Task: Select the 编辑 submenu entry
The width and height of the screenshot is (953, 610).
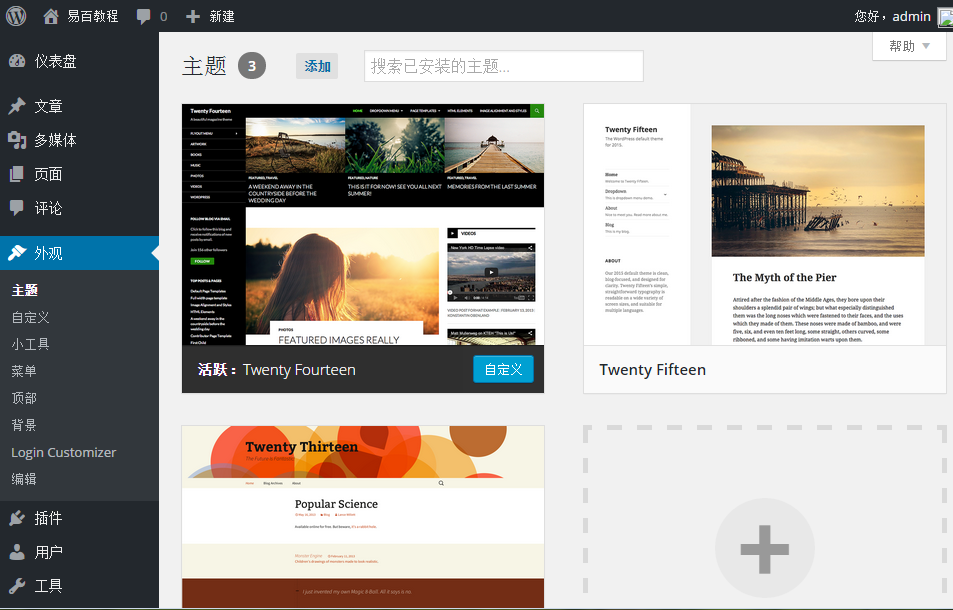Action: click(24, 479)
